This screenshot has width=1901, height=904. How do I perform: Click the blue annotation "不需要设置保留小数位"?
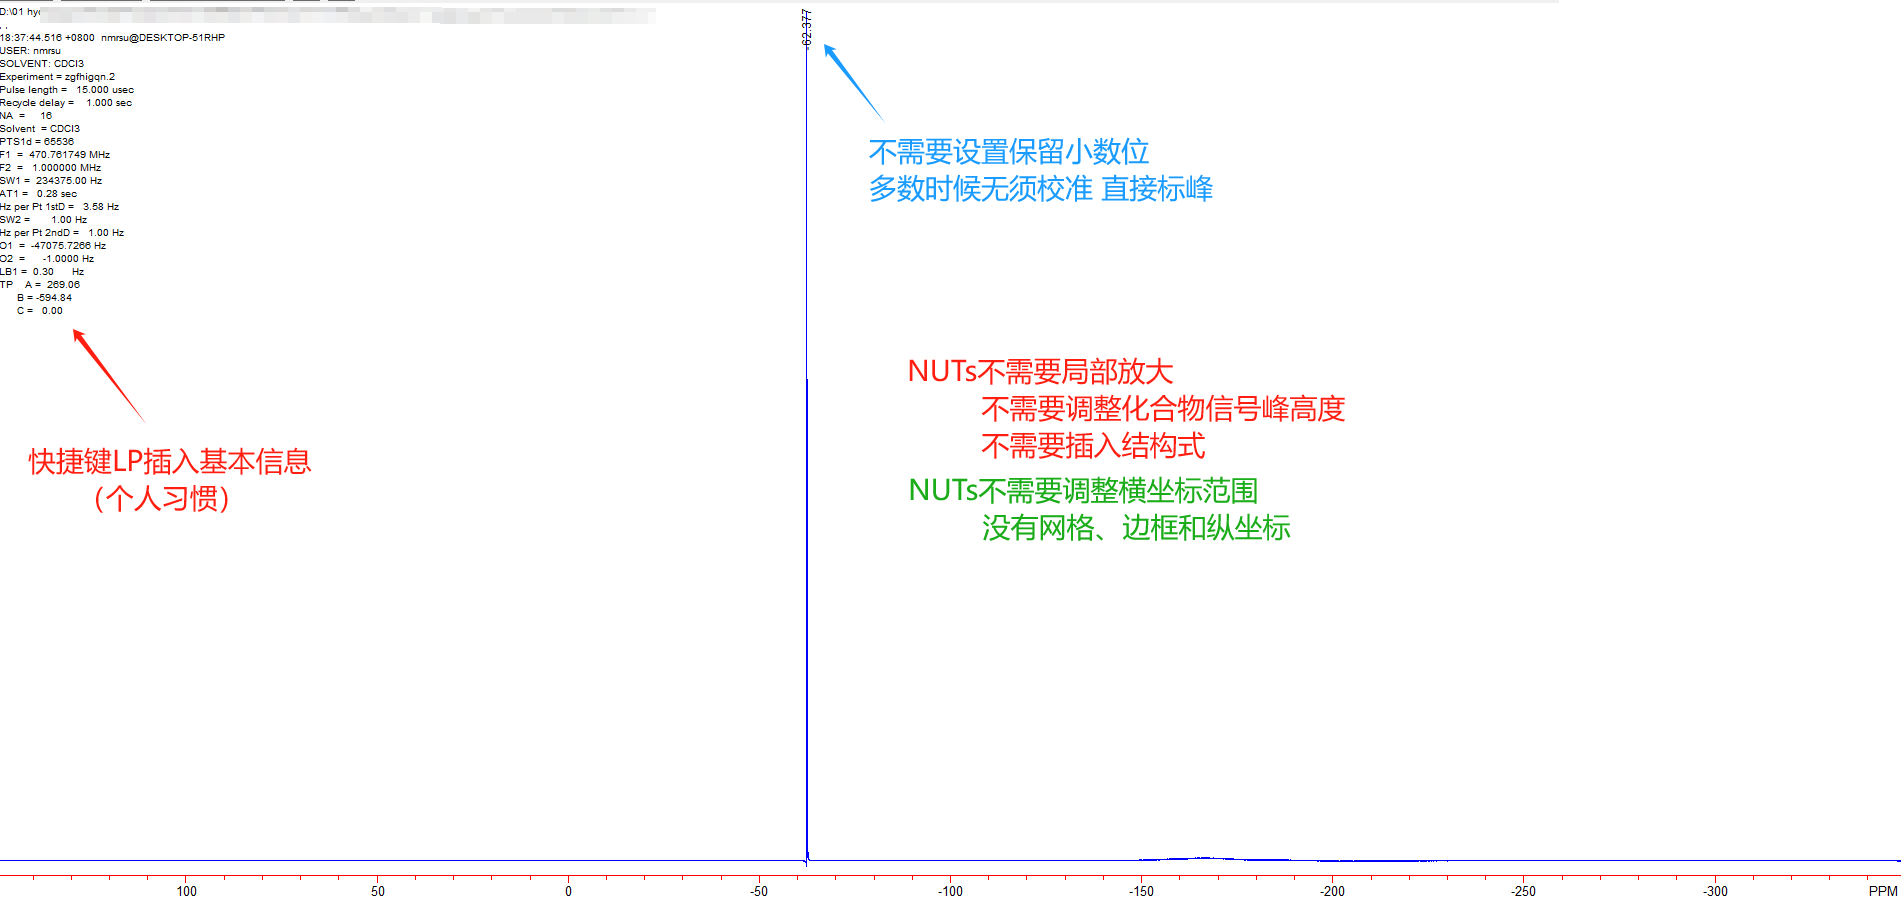pyautogui.click(x=1010, y=152)
